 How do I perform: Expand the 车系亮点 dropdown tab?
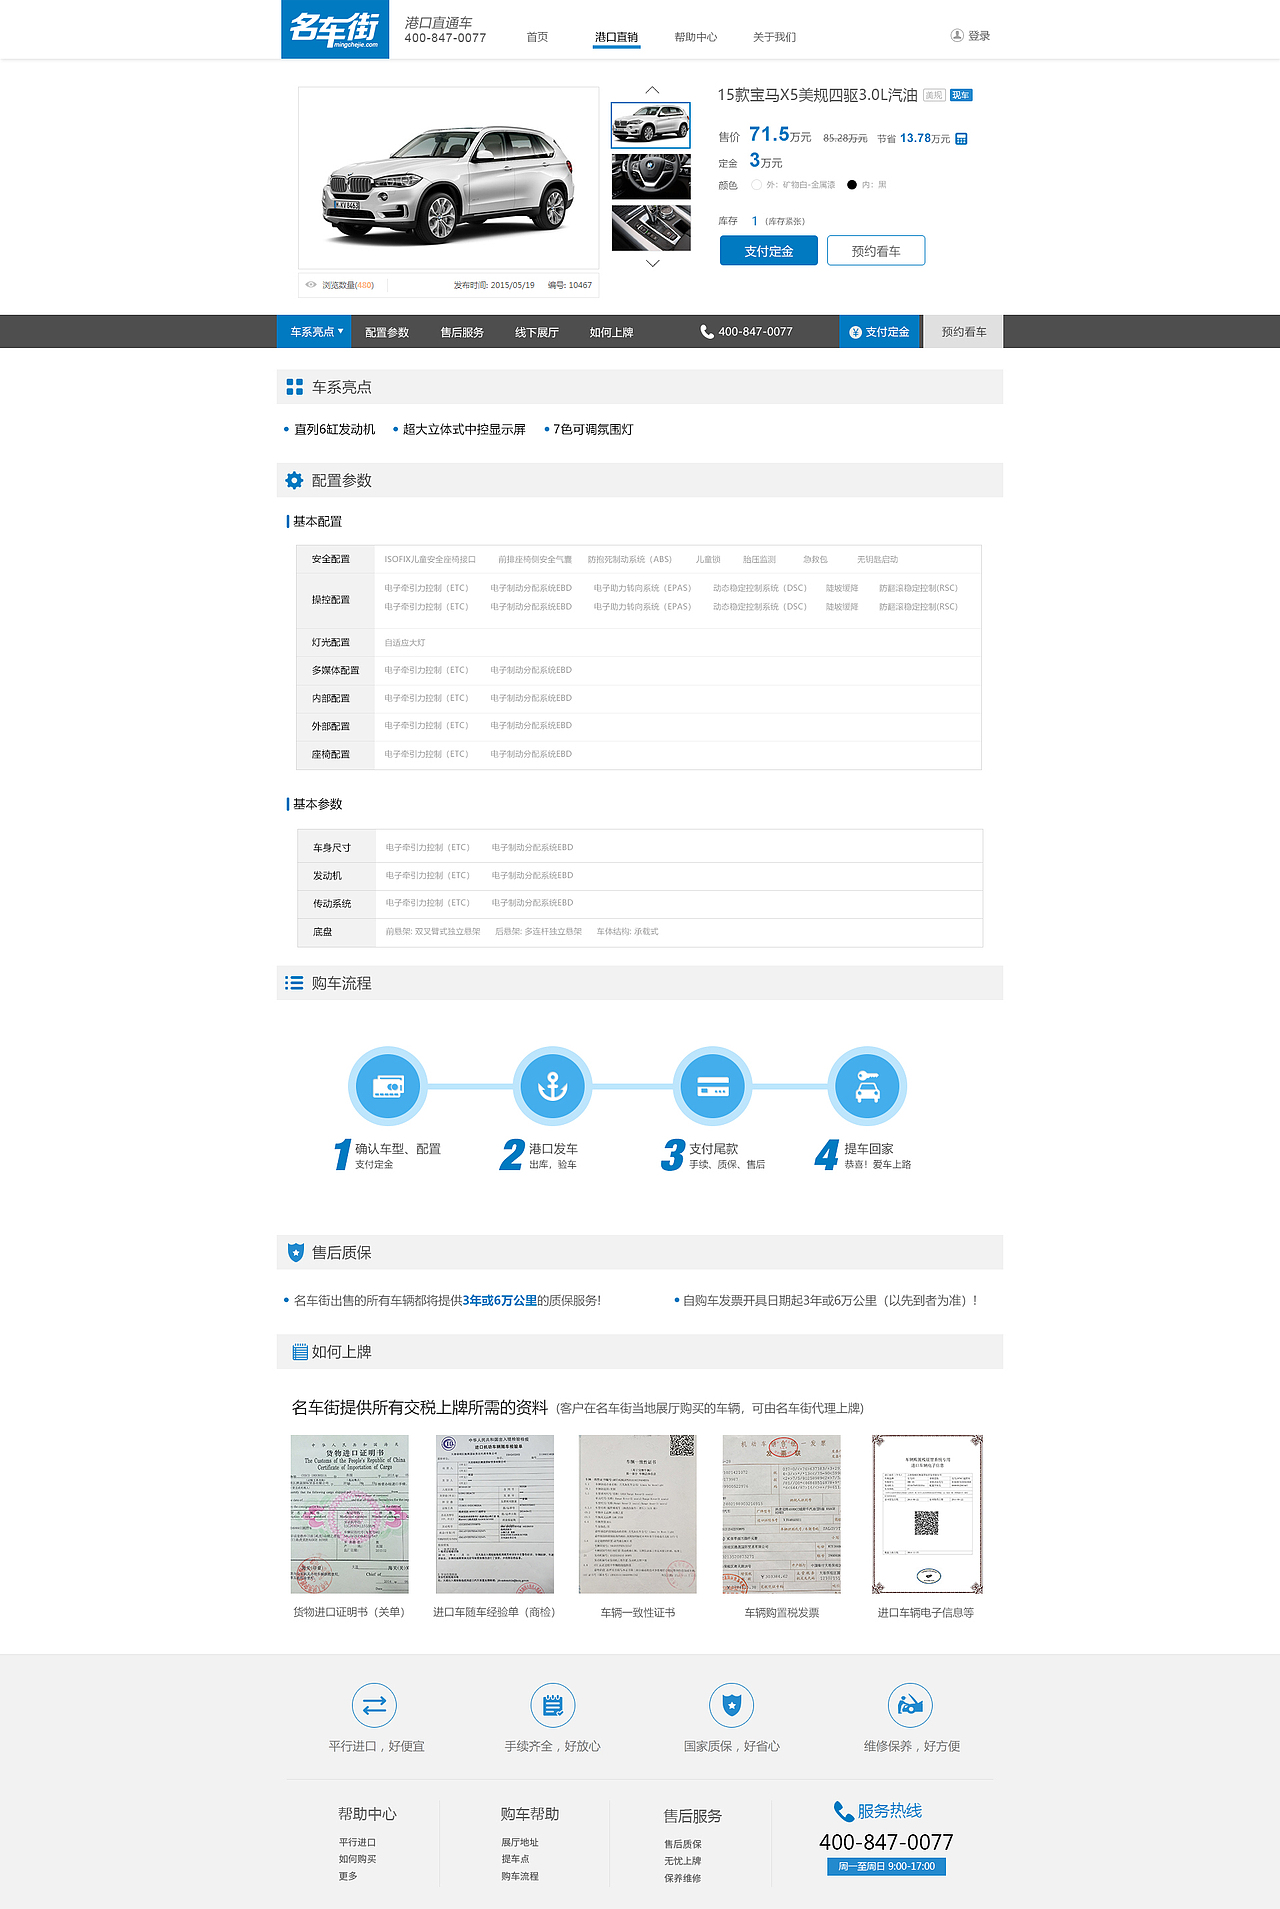[314, 332]
